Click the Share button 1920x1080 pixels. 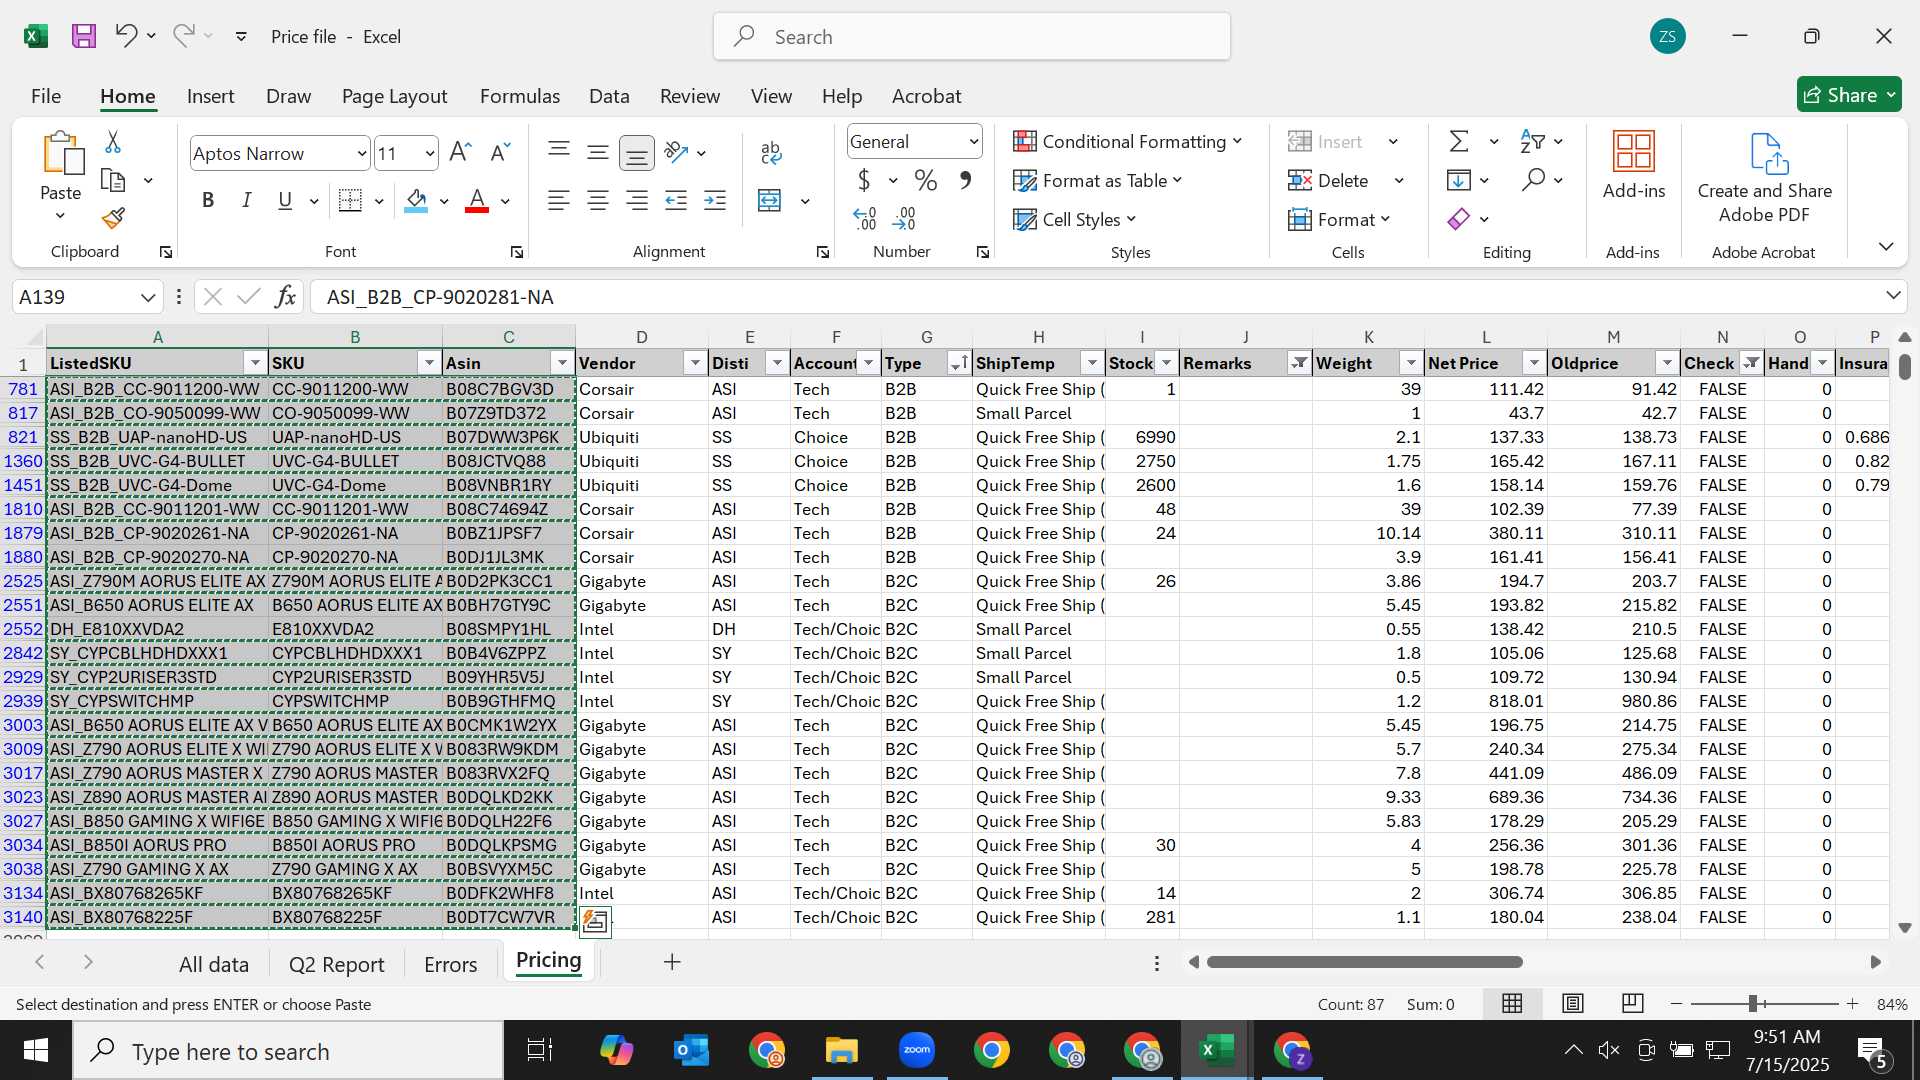(x=1849, y=95)
